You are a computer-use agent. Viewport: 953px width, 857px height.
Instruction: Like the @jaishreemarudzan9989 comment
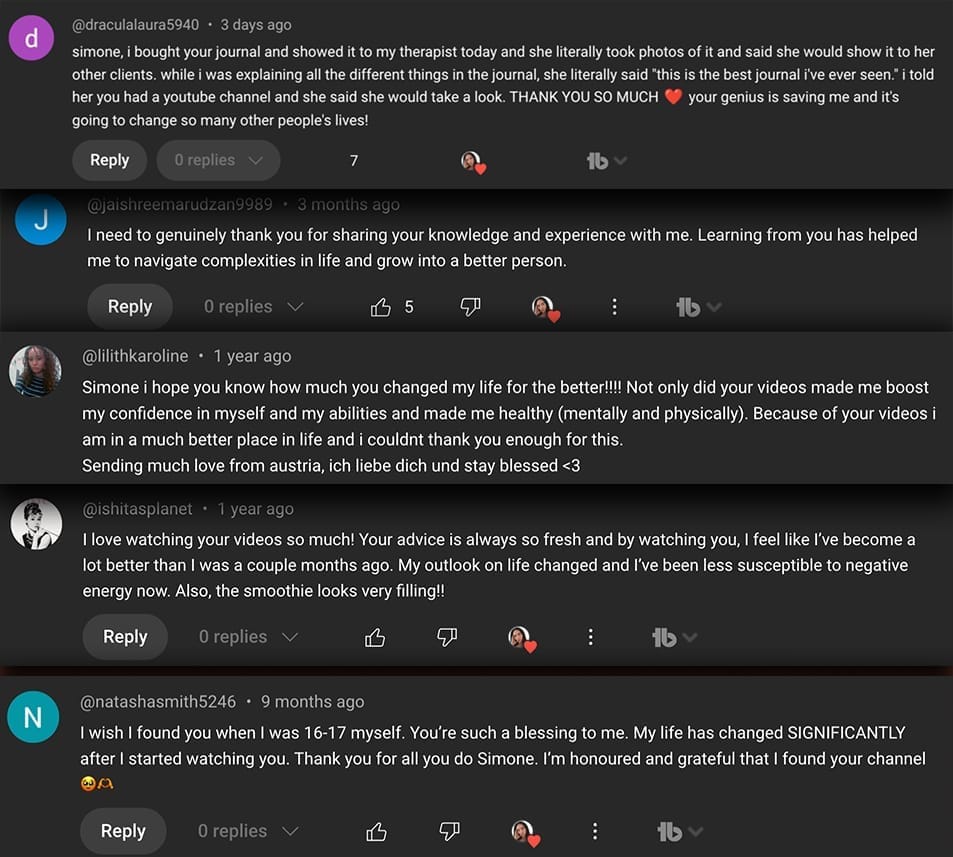pos(380,307)
